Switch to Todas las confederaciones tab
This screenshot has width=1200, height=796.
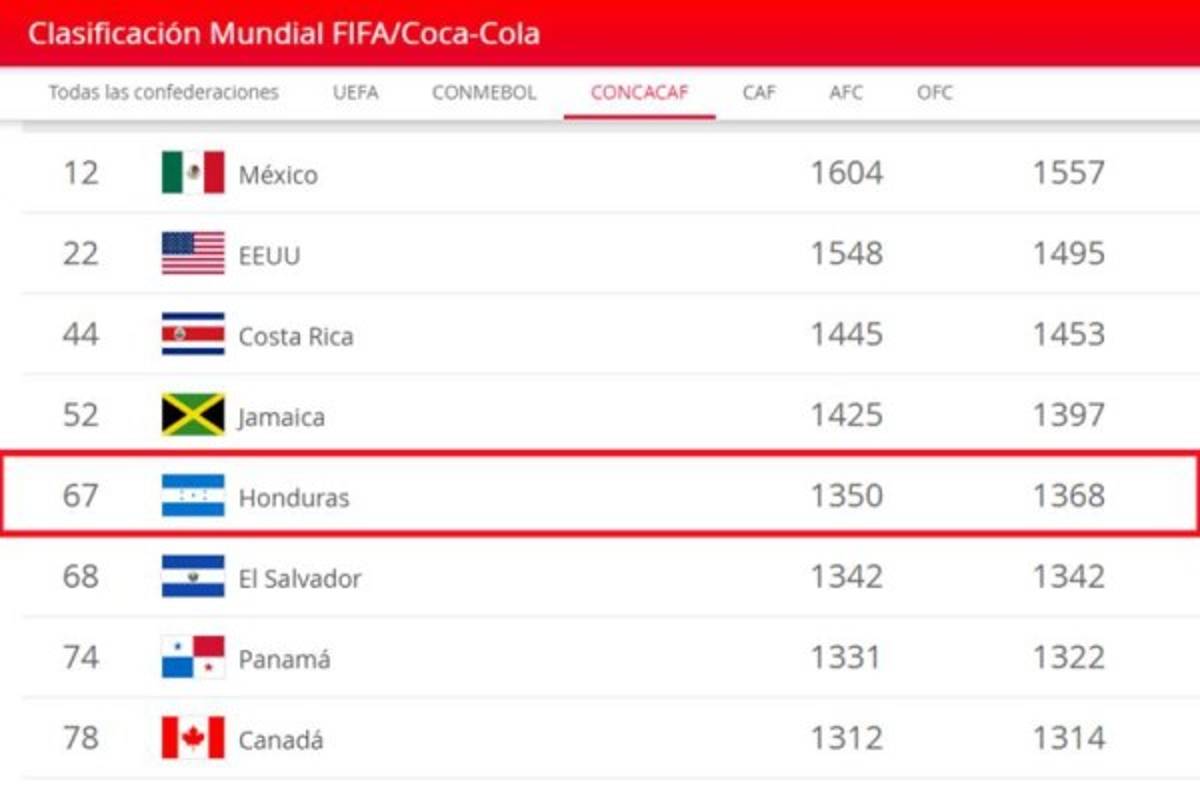tap(164, 93)
